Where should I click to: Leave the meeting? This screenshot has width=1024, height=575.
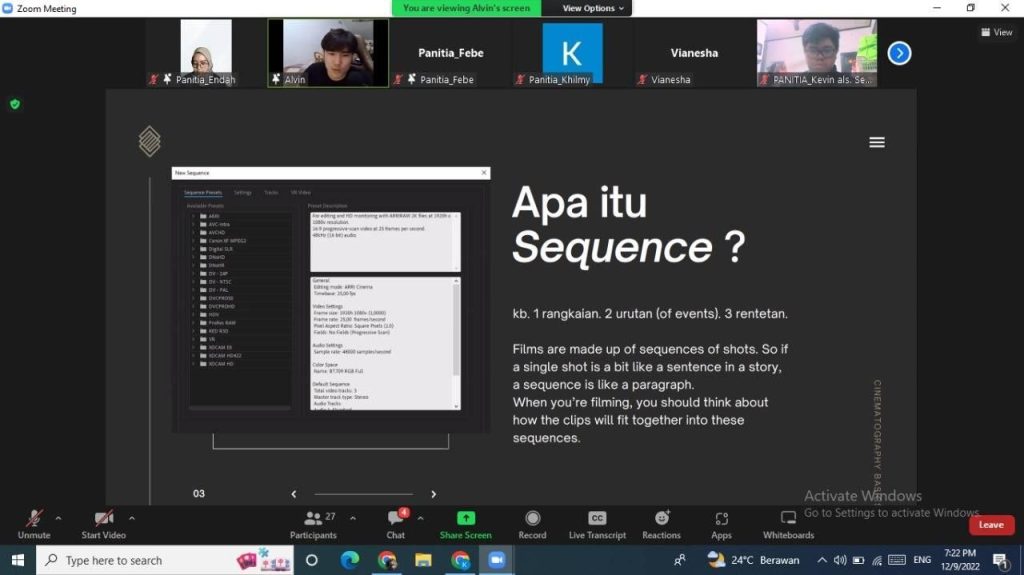991,525
